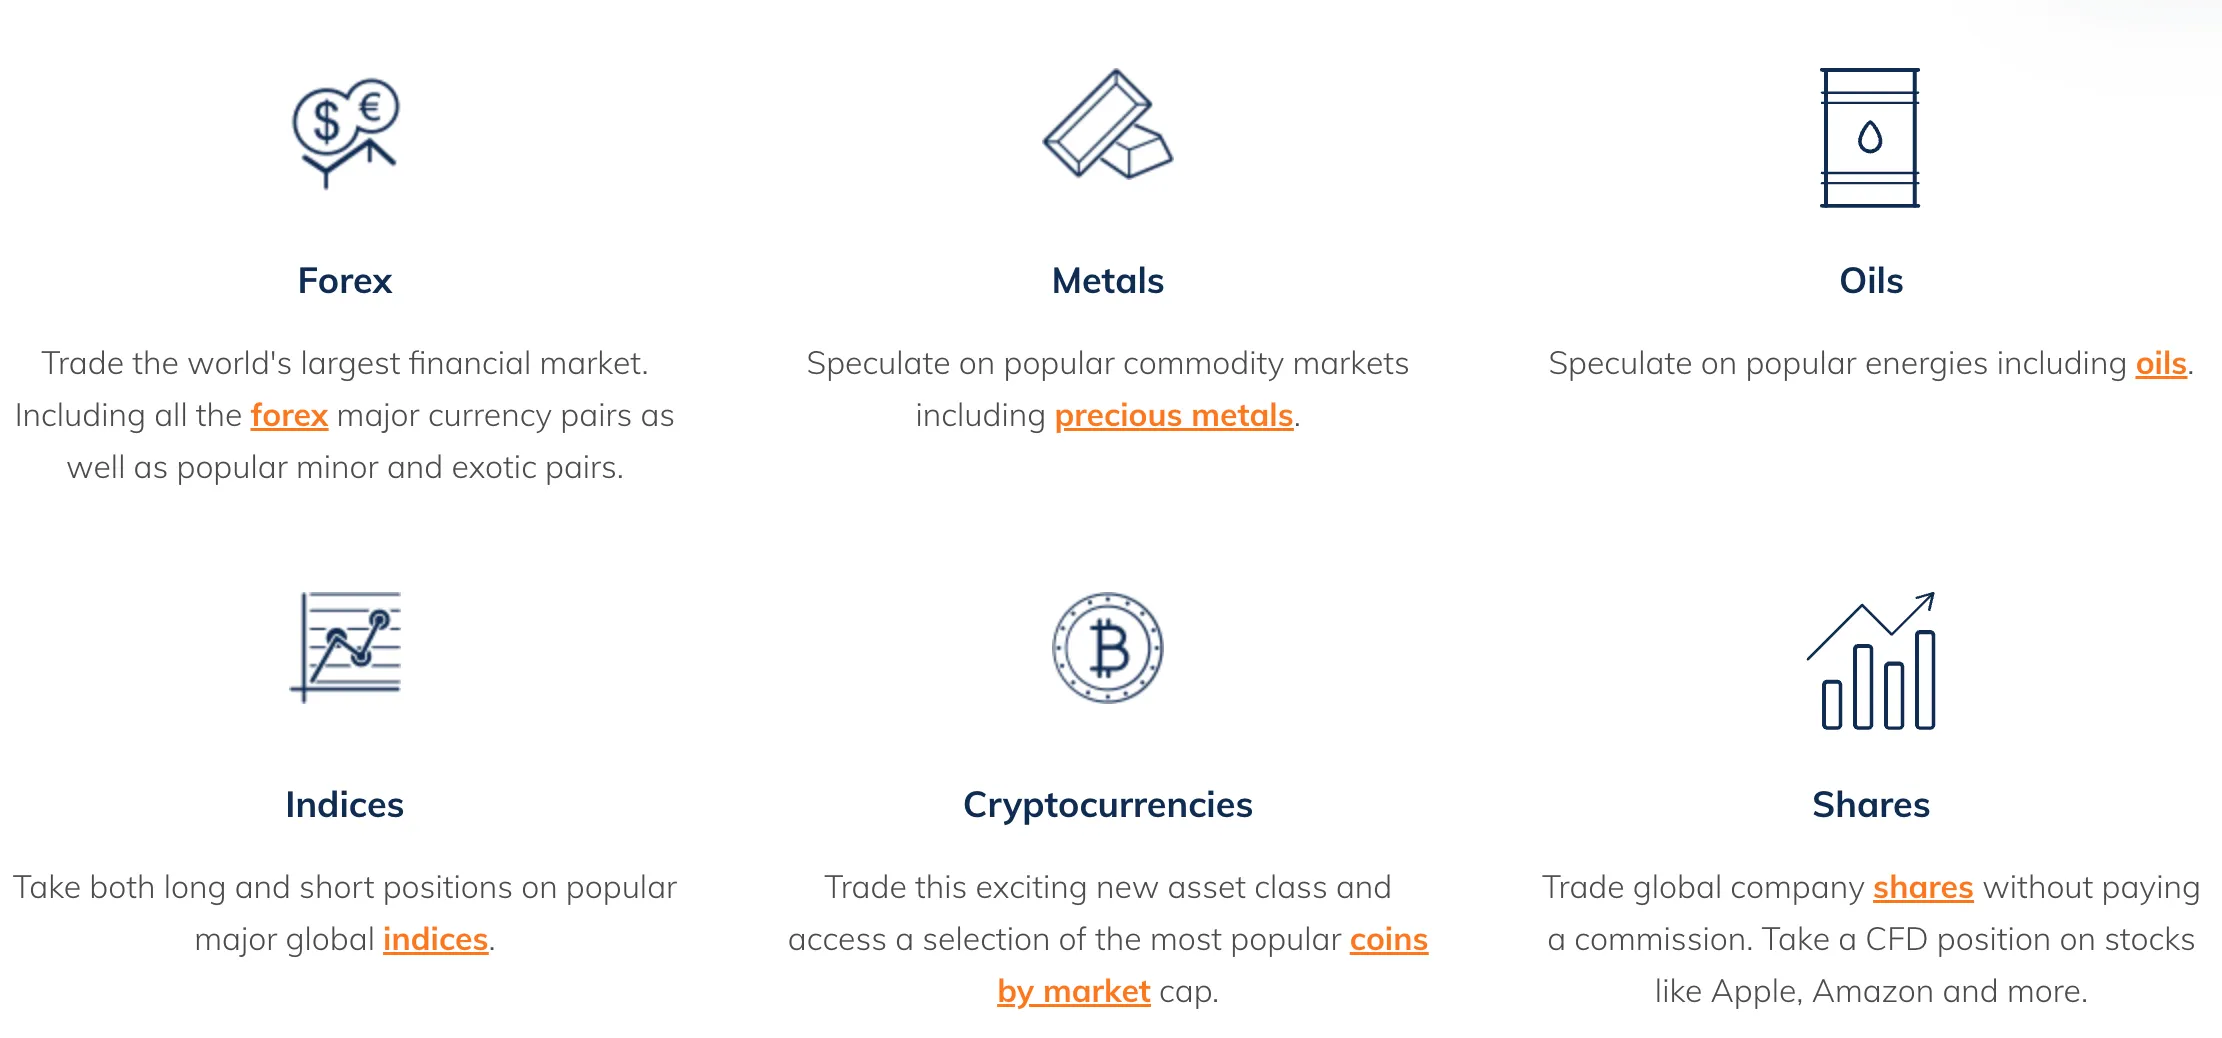Click the Shares heading text
This screenshot has width=2222, height=1038.
coord(1871,805)
